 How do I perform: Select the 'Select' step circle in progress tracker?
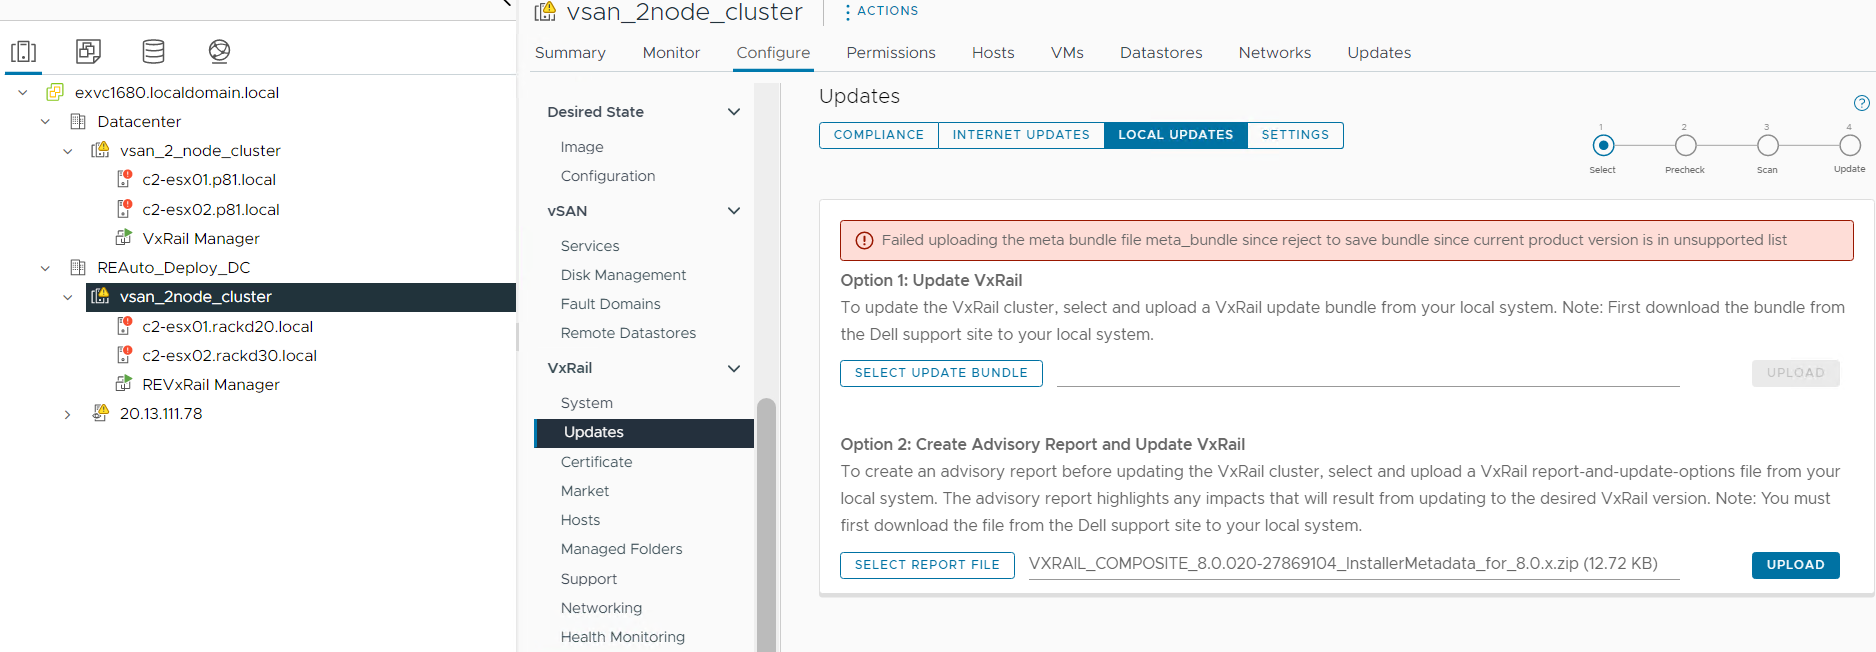pos(1603,145)
